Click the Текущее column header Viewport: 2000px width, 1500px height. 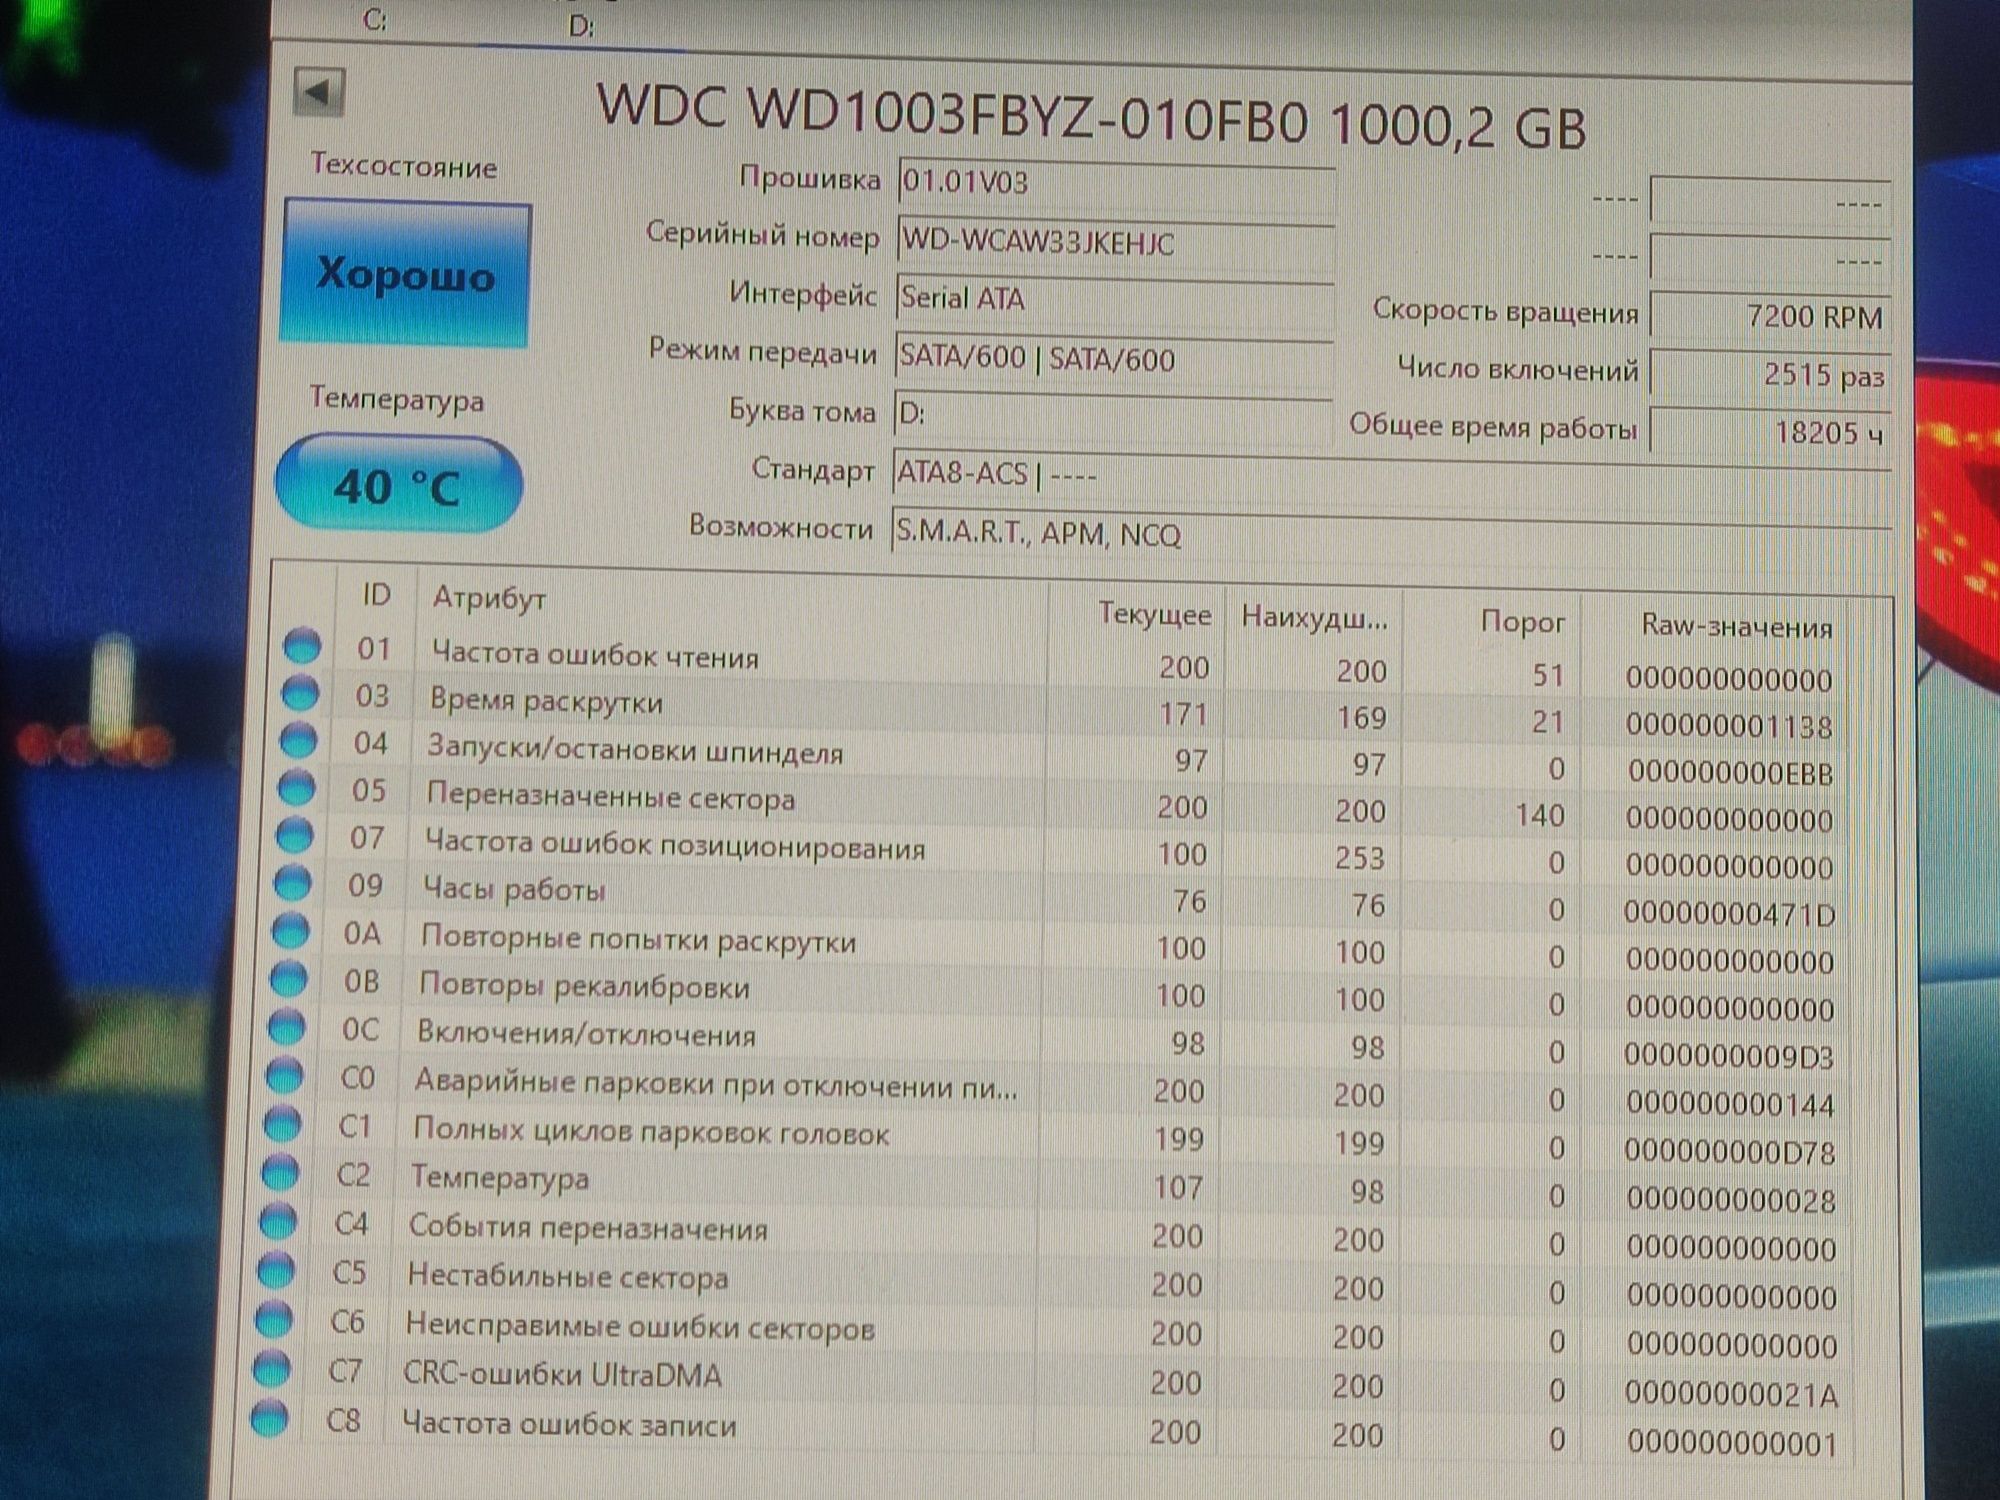[1154, 613]
